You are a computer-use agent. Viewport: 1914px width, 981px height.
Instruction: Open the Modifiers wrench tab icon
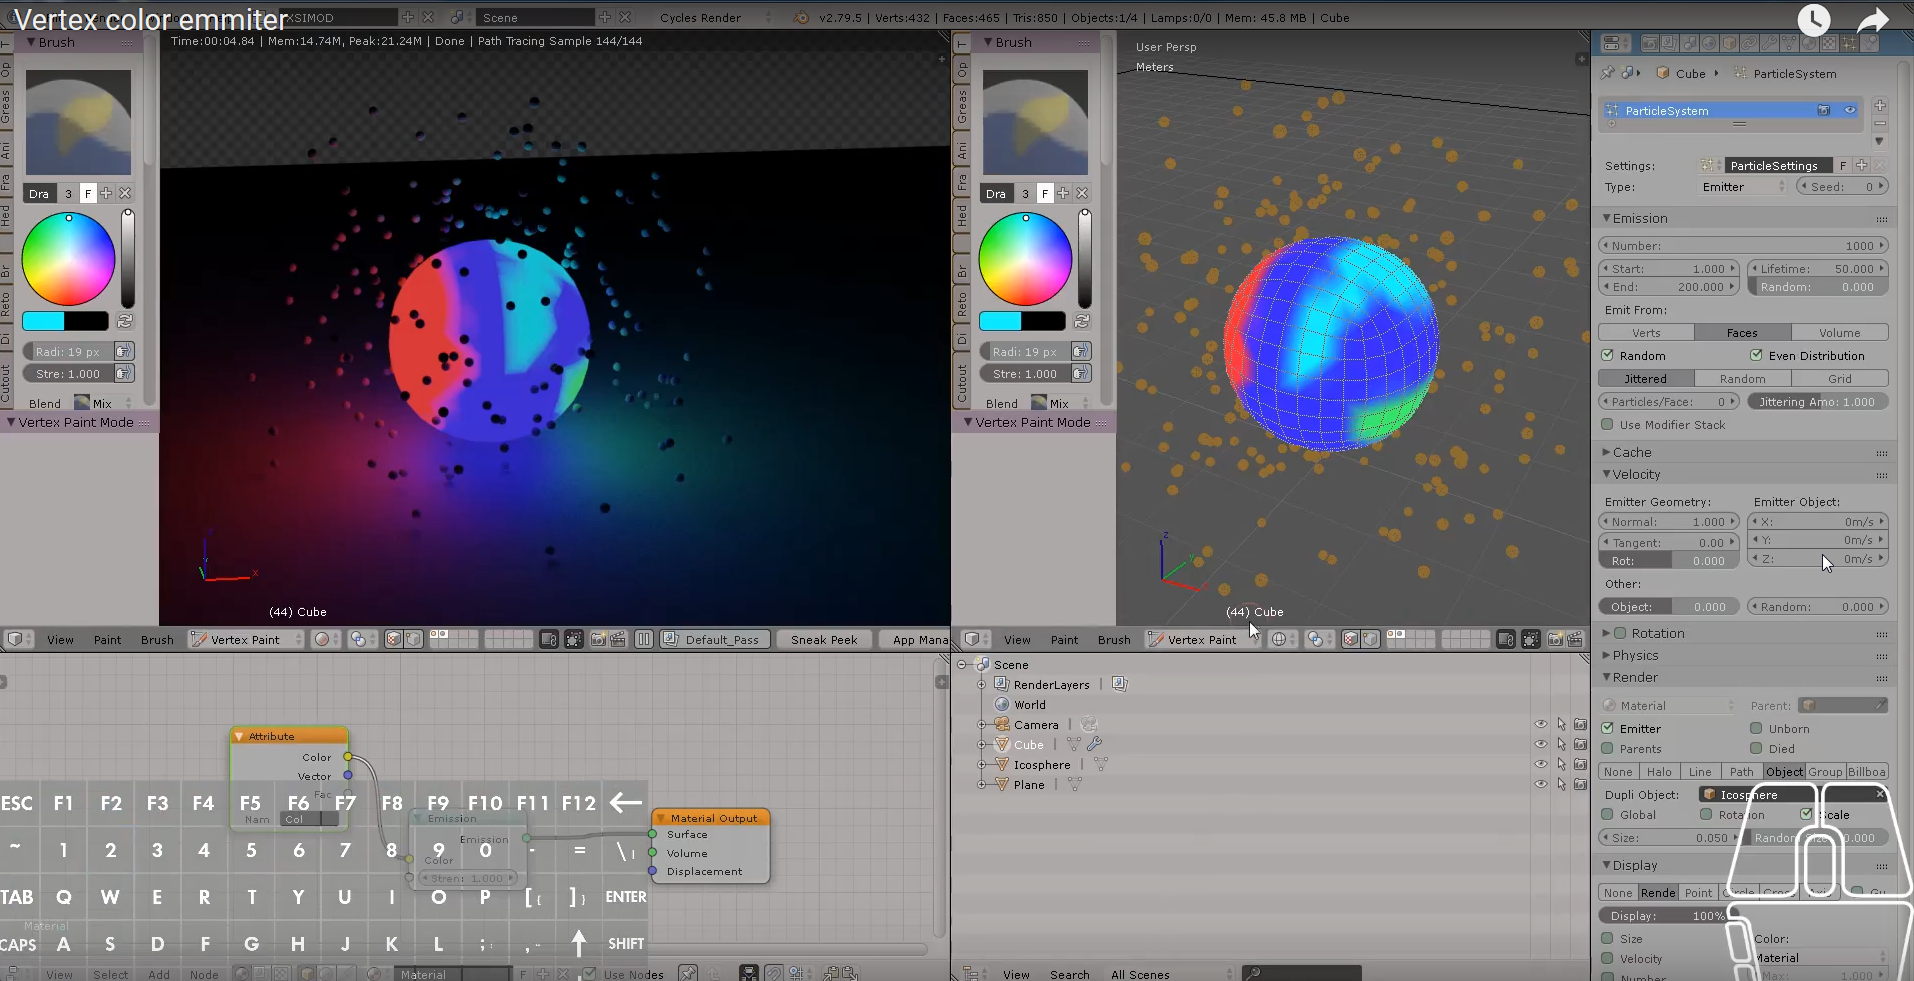tap(1769, 43)
